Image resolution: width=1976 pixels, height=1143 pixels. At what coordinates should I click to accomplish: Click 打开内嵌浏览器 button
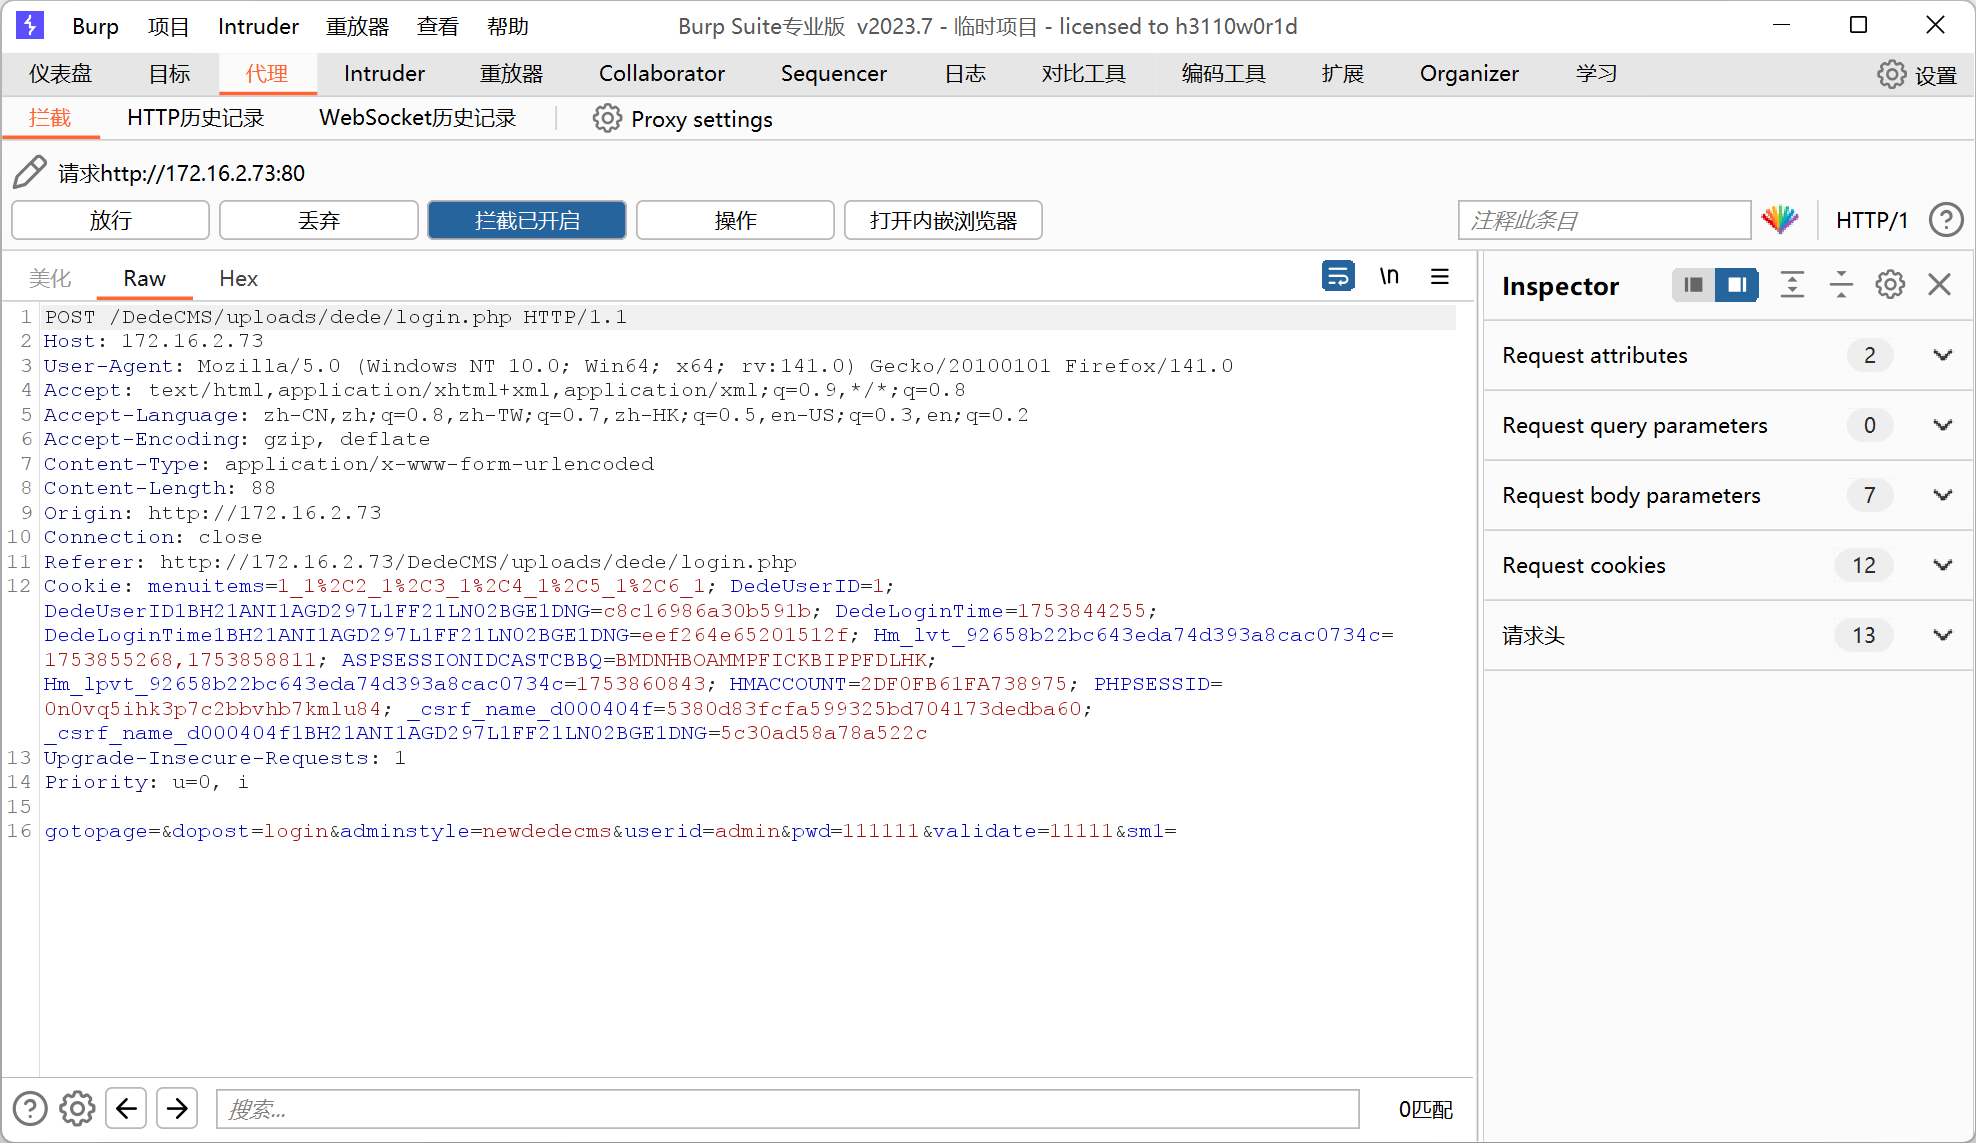click(x=943, y=220)
